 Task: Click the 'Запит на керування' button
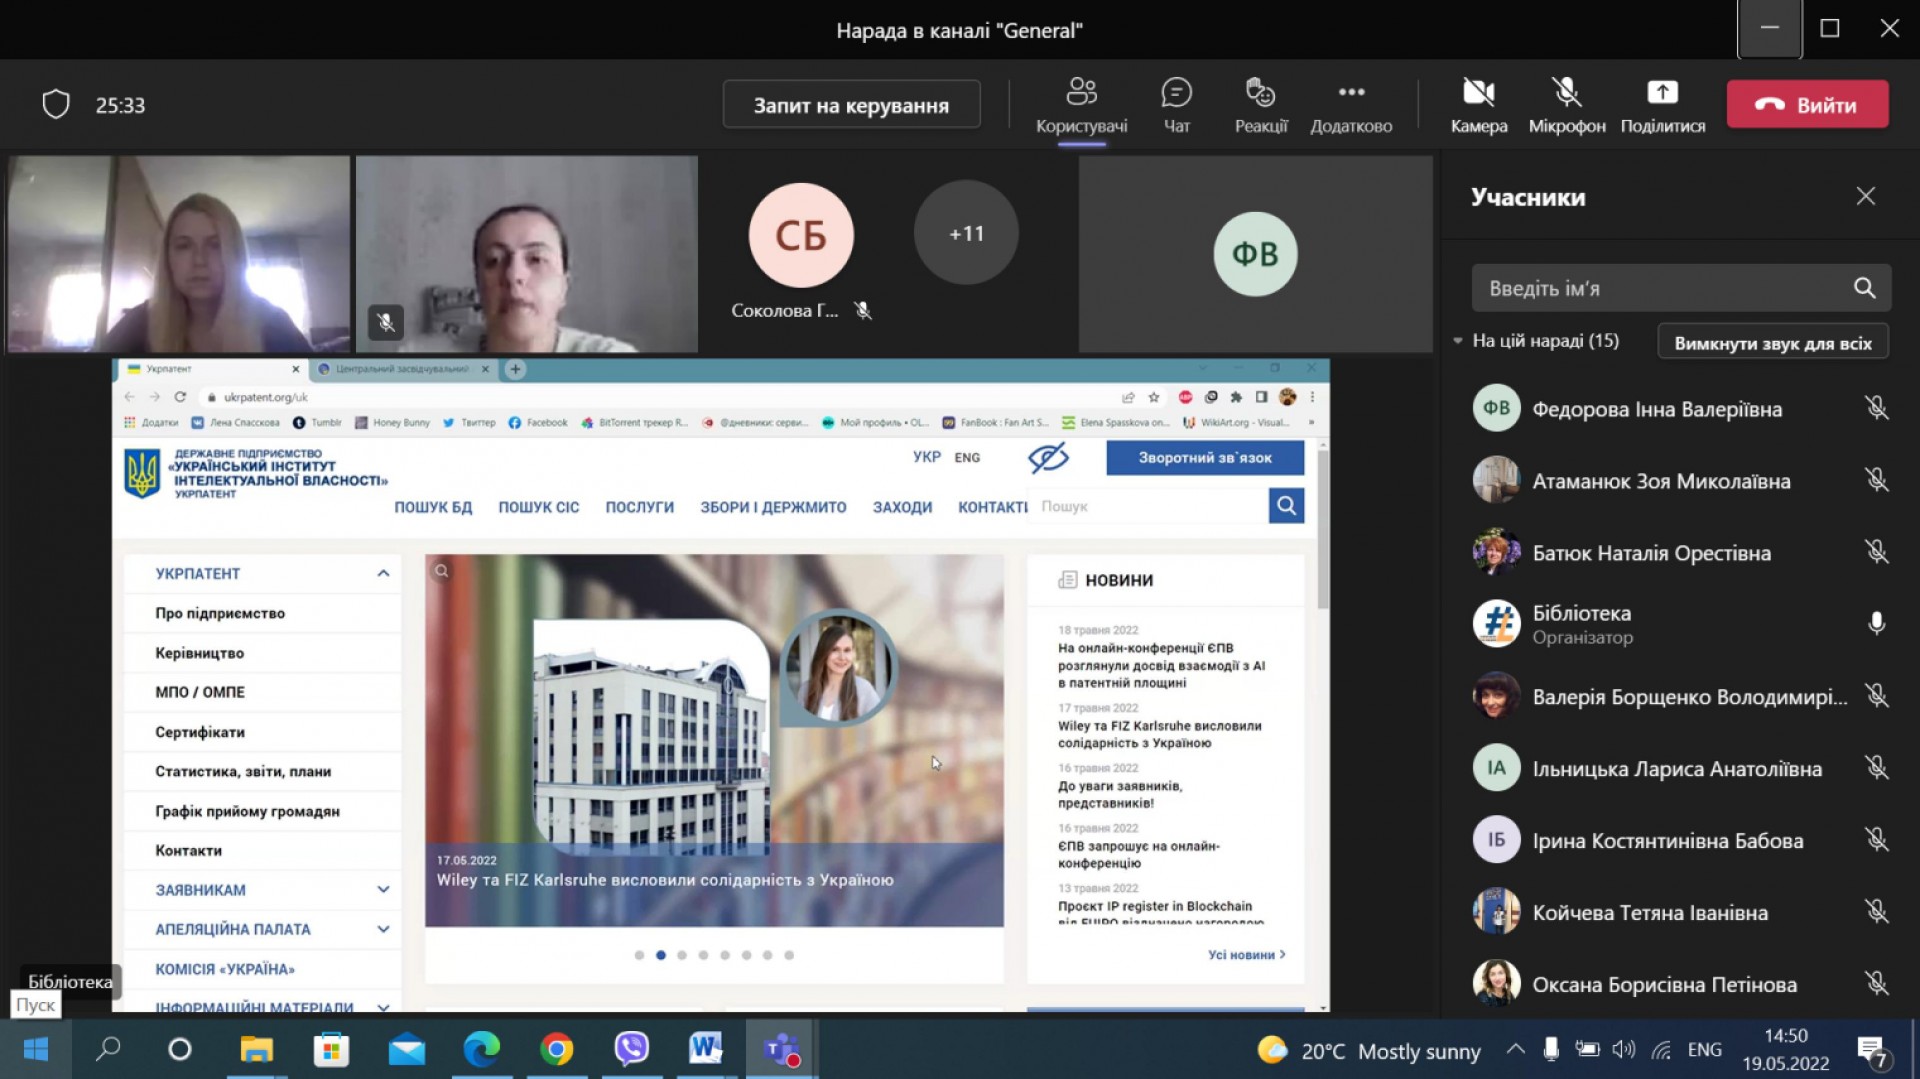[851, 105]
